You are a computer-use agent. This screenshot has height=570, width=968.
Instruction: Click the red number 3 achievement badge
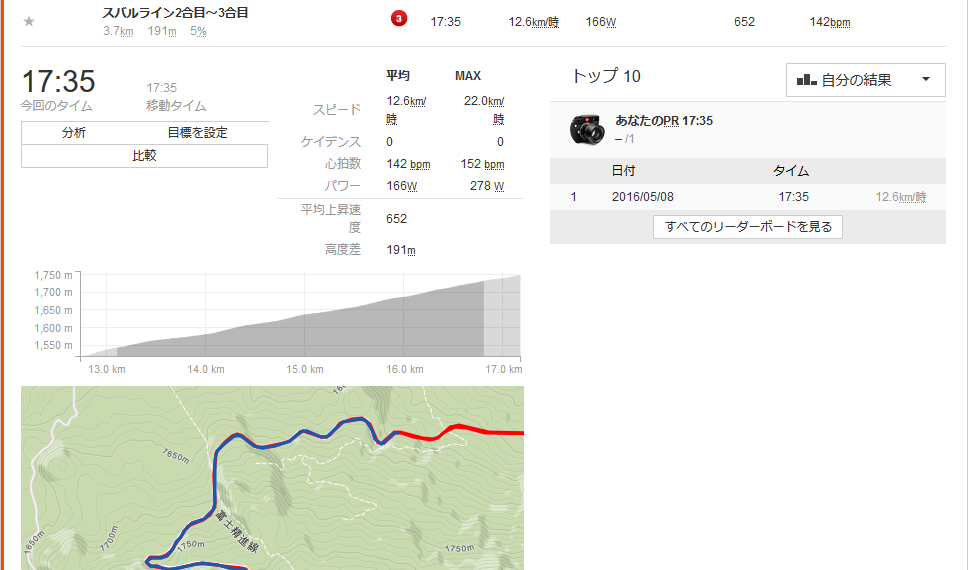399,19
